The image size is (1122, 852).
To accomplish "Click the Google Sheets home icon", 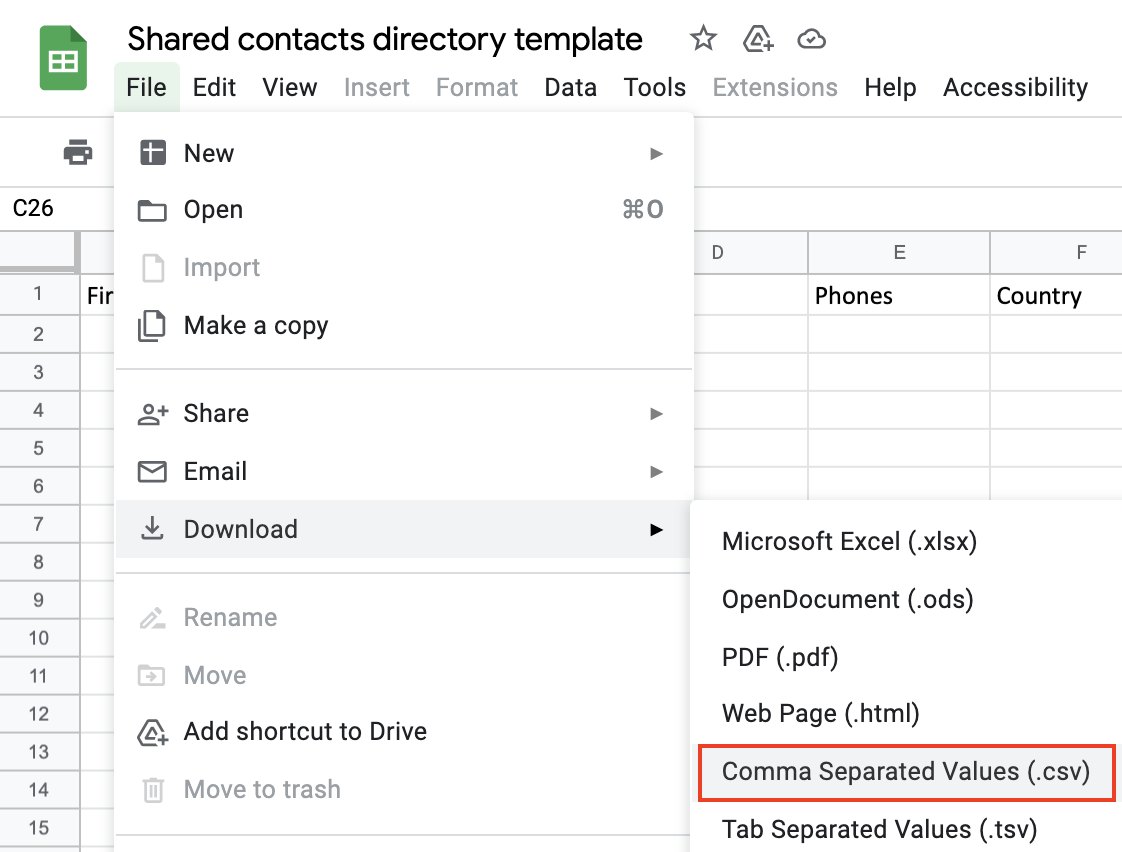I will tap(63, 60).
